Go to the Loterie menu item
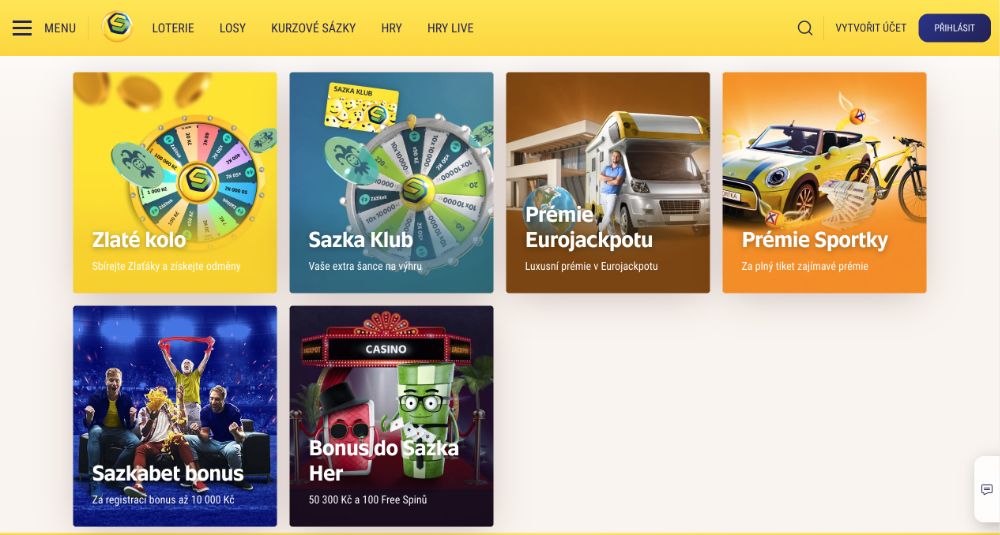1000x535 pixels. pyautogui.click(x=173, y=28)
